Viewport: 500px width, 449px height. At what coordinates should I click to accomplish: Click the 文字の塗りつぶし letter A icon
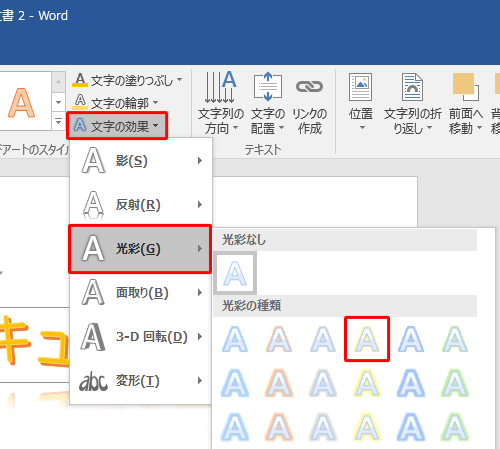80,80
